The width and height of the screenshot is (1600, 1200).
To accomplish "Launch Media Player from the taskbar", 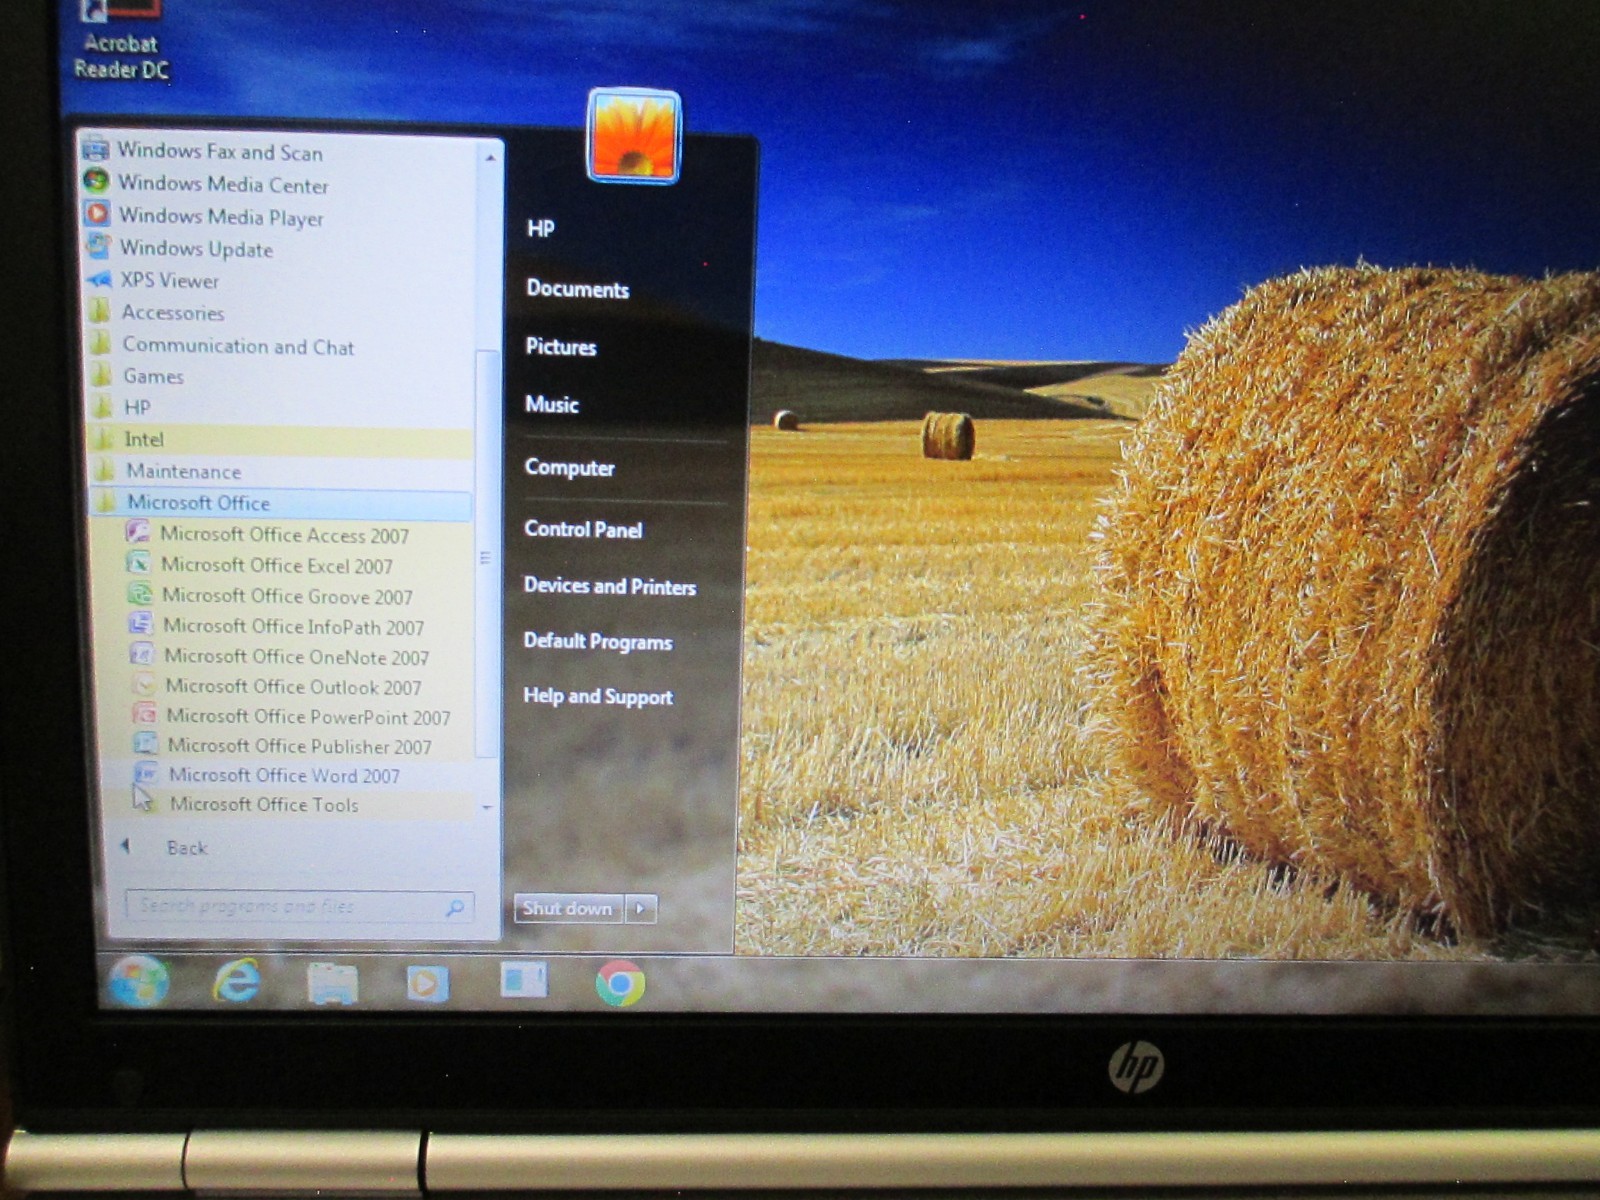I will 427,984.
